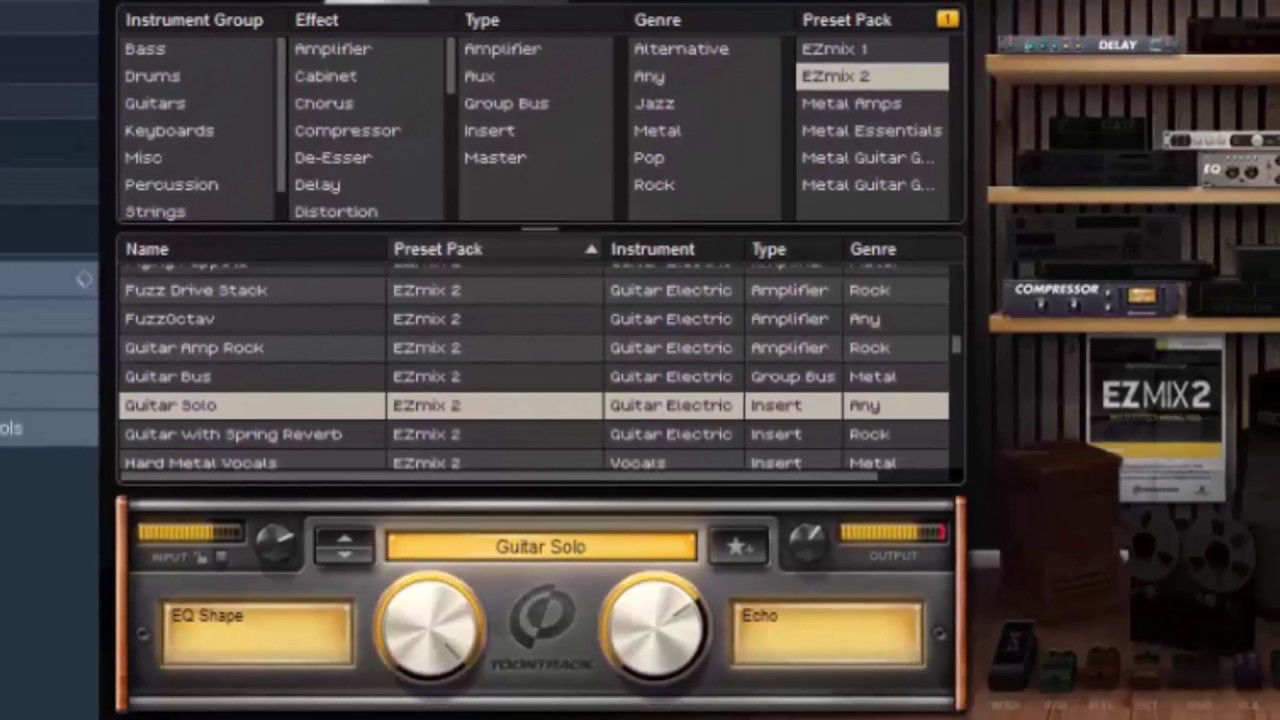This screenshot has width=1280, height=720.
Task: Select Misc in Instrument Group
Action: [143, 157]
